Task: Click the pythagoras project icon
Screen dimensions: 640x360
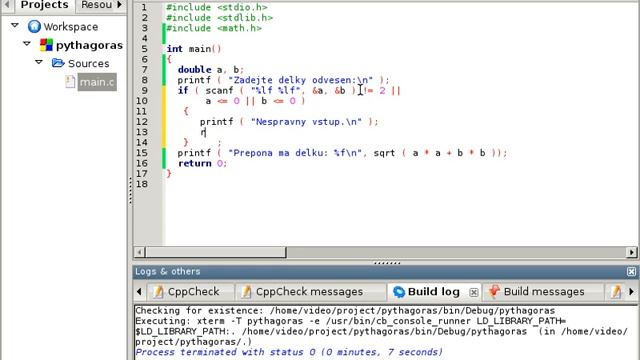Action: coord(46,45)
